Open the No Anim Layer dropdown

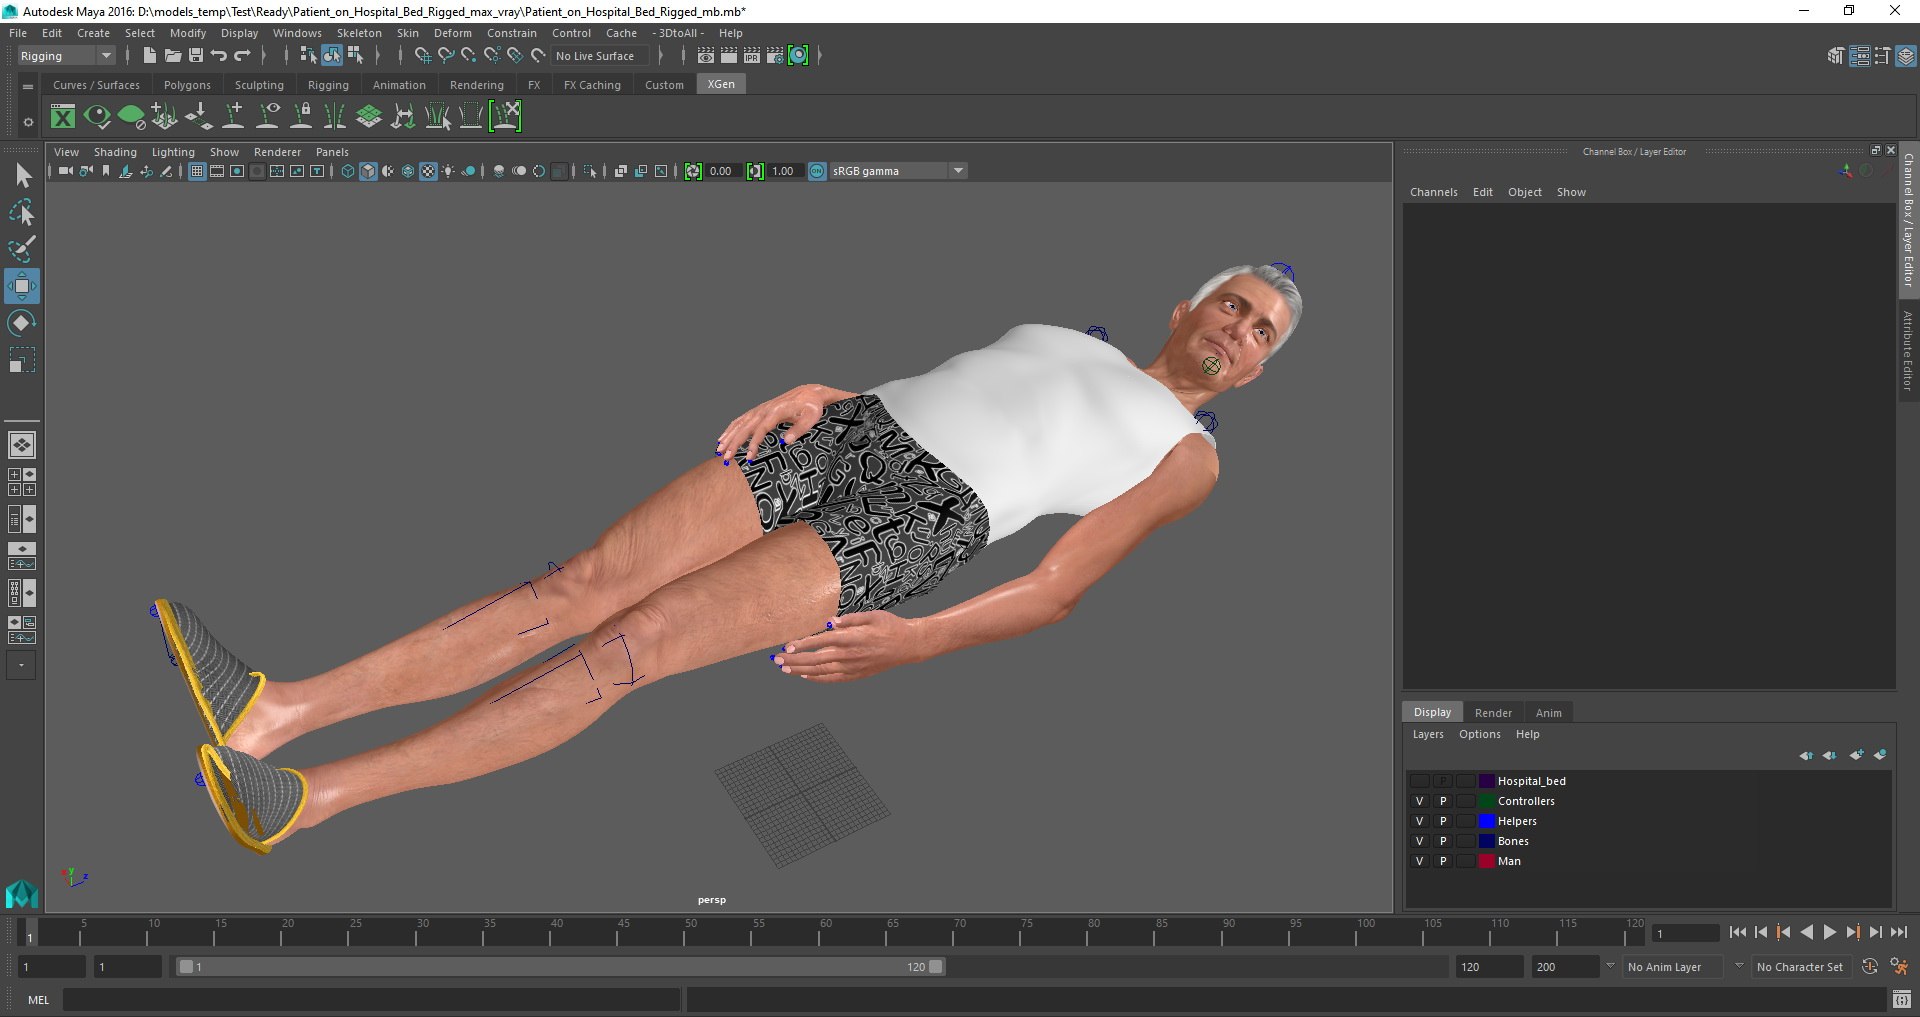click(x=1675, y=967)
